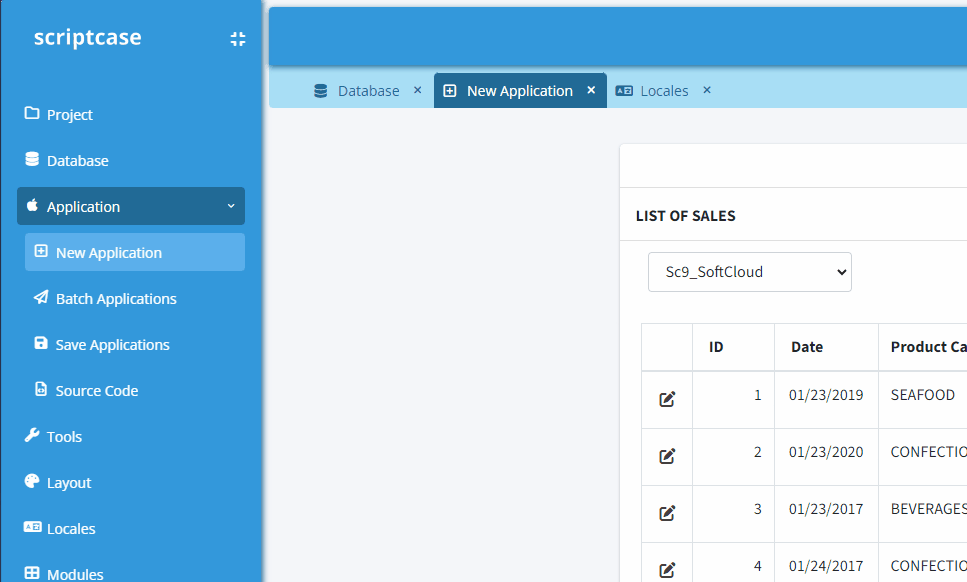Switch to the Database tab
967x582 pixels.
coord(367,91)
